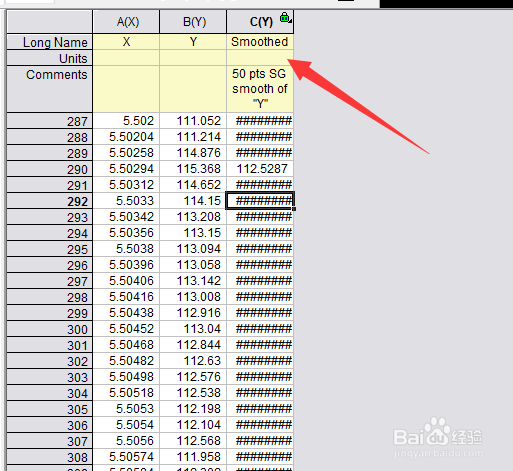Click cell with value 5.50294
Viewport: 513px width, 471px height.
[126, 169]
